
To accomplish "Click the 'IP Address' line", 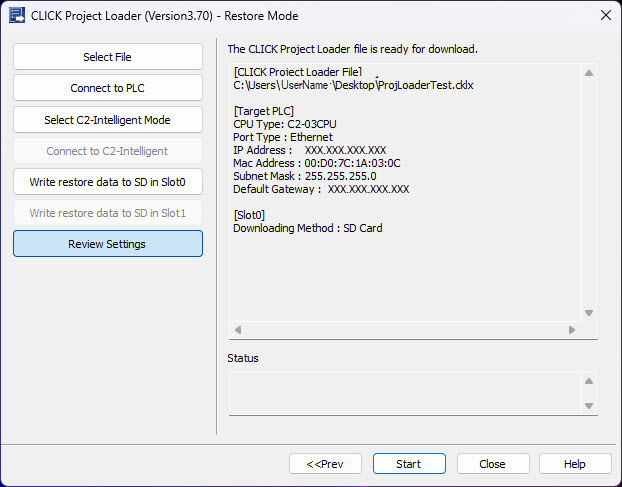I will tap(309, 150).
